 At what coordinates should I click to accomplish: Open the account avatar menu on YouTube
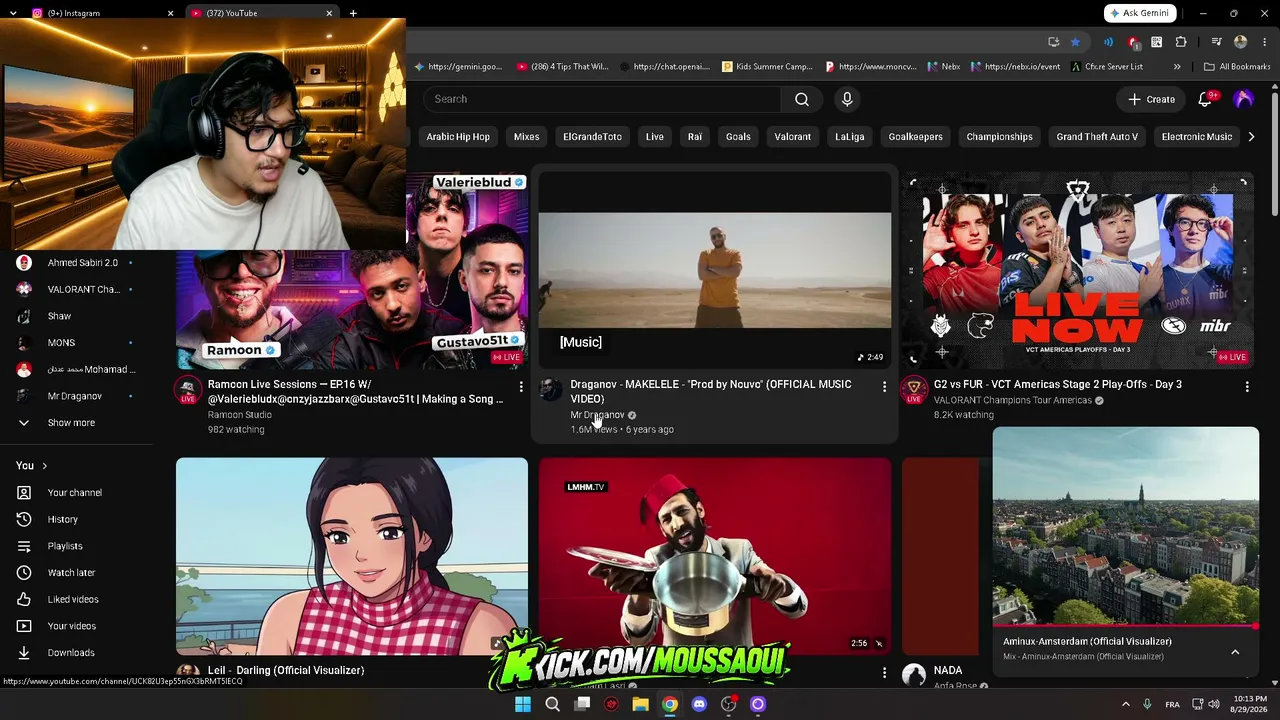pos(1243,99)
